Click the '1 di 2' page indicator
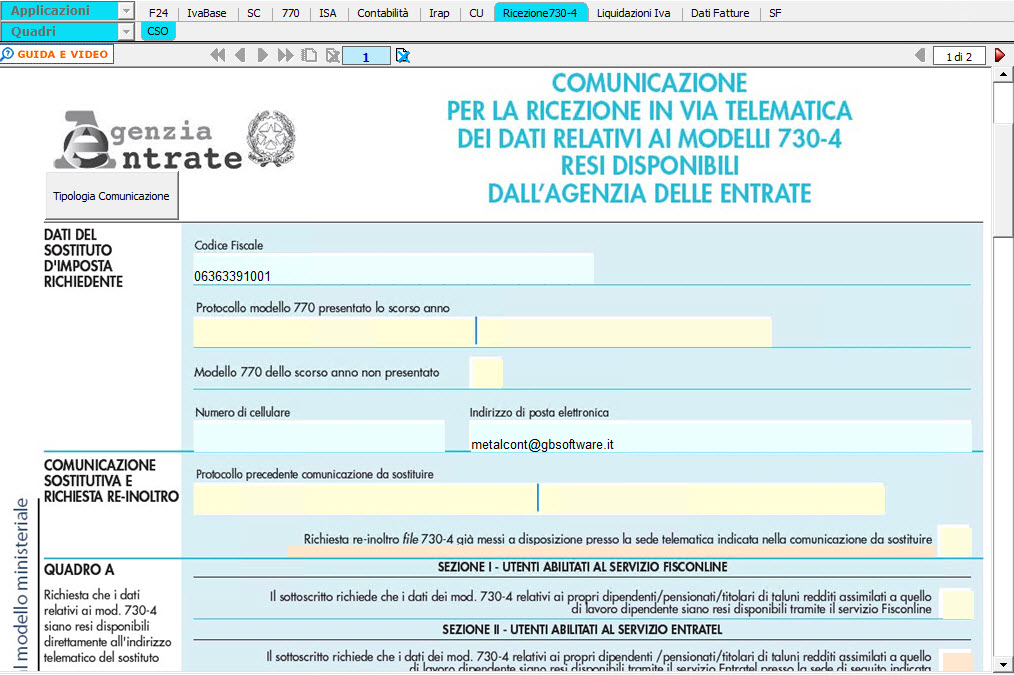The image size is (1014, 675). pos(959,56)
